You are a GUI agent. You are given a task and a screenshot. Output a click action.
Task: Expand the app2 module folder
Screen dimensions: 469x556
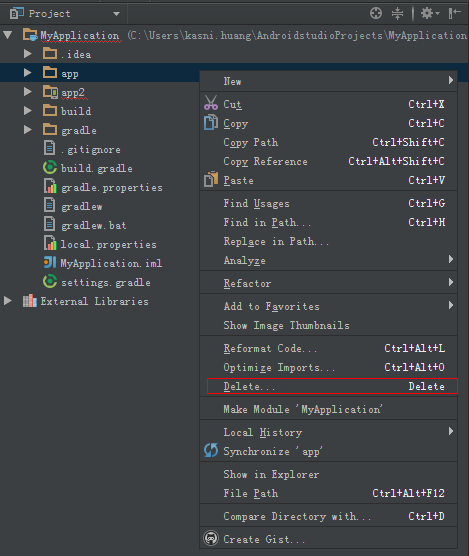27,92
